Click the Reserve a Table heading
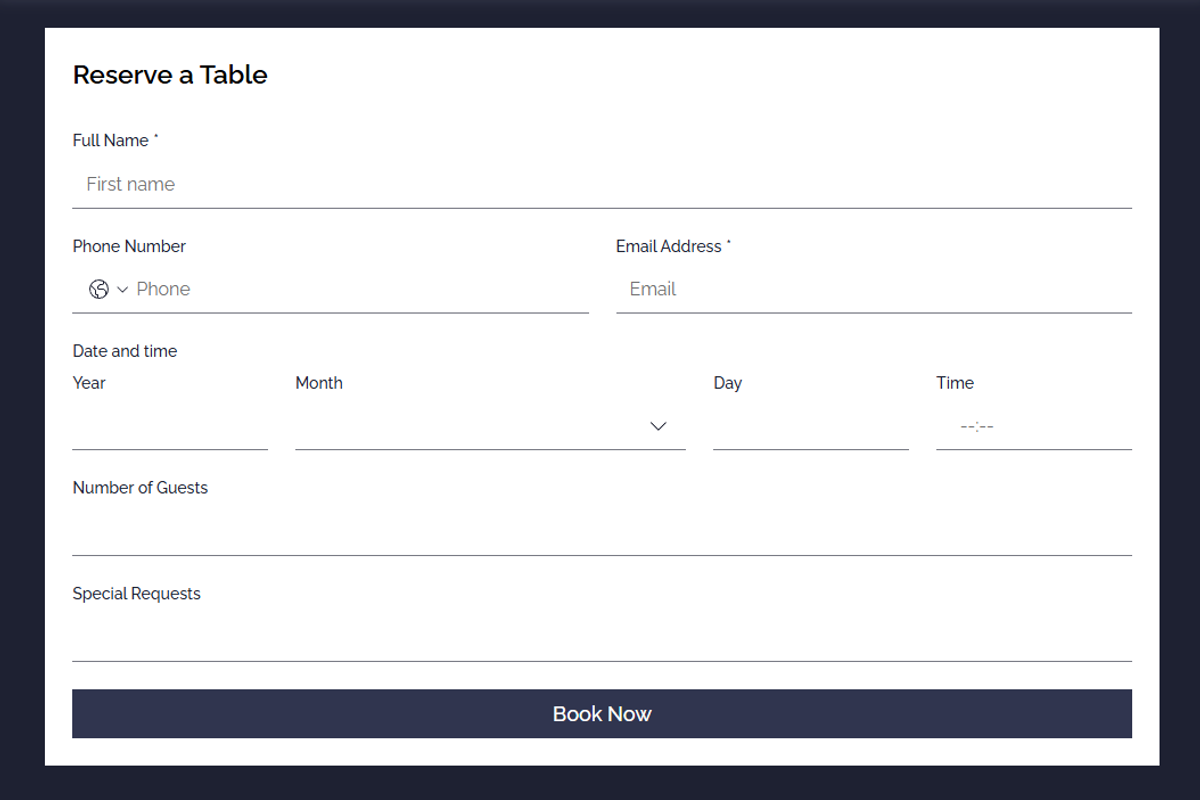The image size is (1200, 800). click(x=170, y=75)
